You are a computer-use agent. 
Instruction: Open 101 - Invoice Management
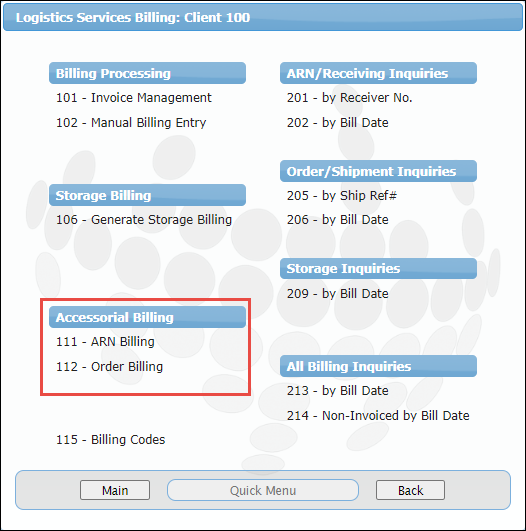pyautogui.click(x=133, y=98)
